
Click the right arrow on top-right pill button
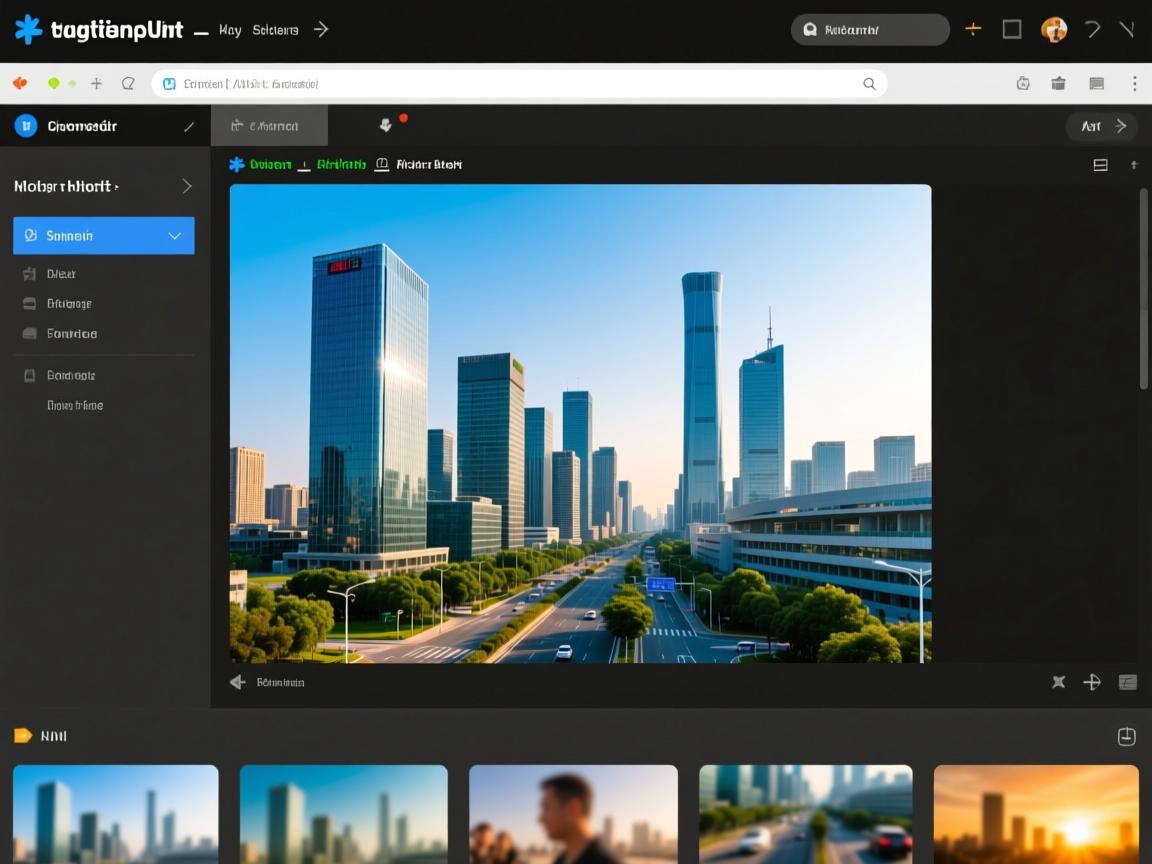click(x=1121, y=126)
